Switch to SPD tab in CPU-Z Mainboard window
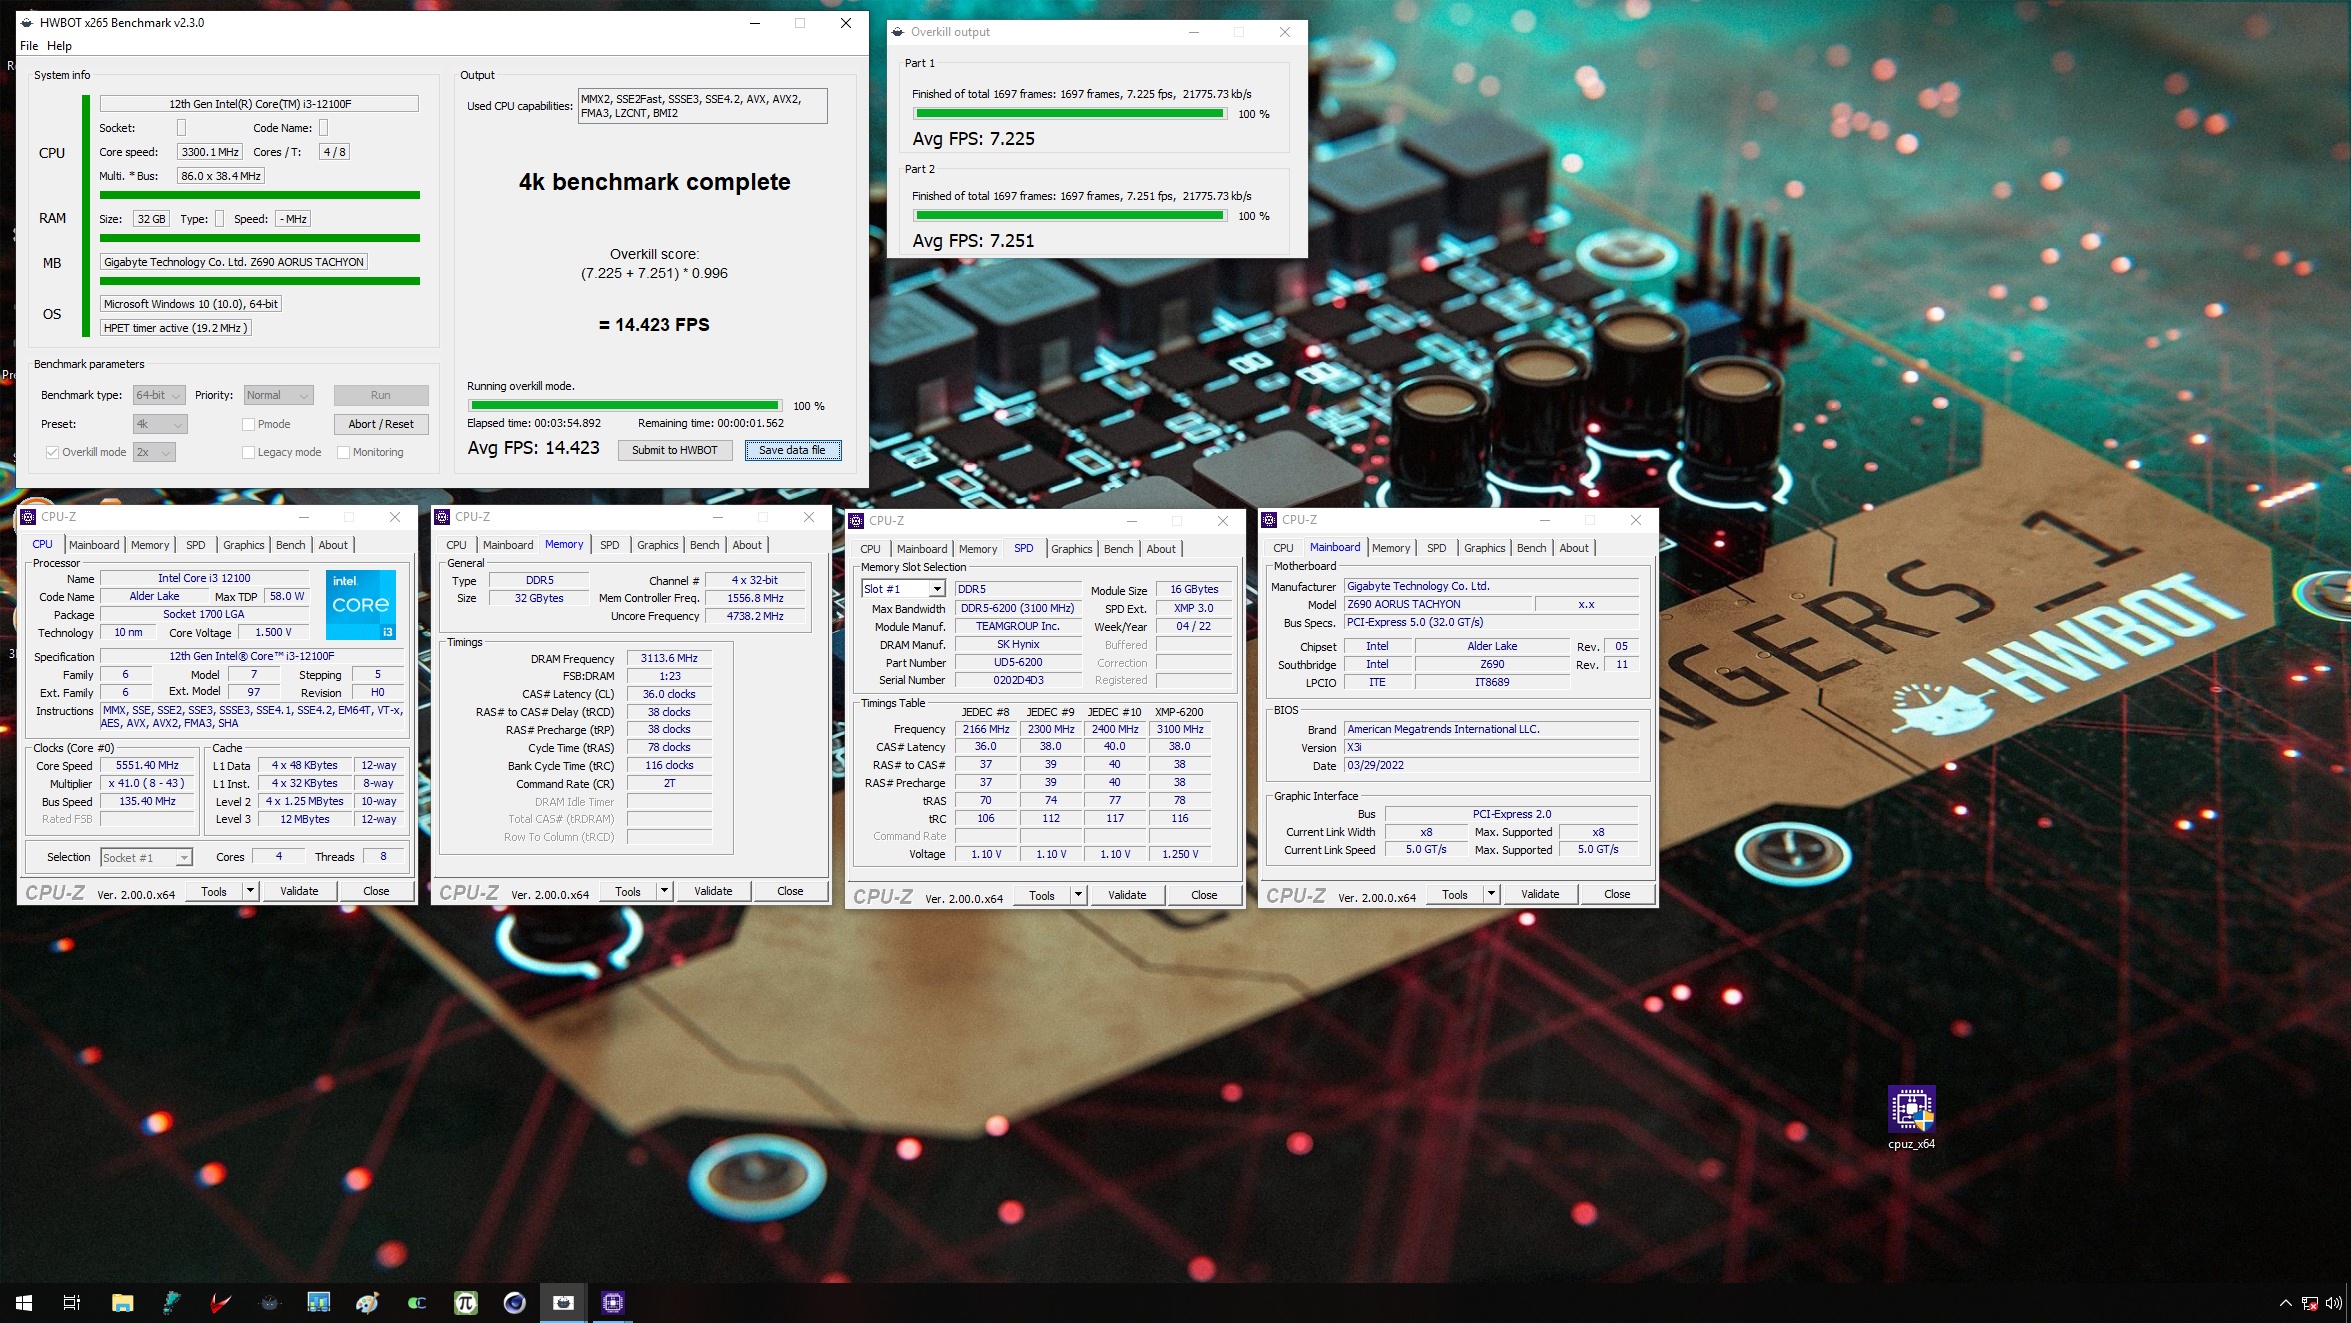 tap(1436, 548)
